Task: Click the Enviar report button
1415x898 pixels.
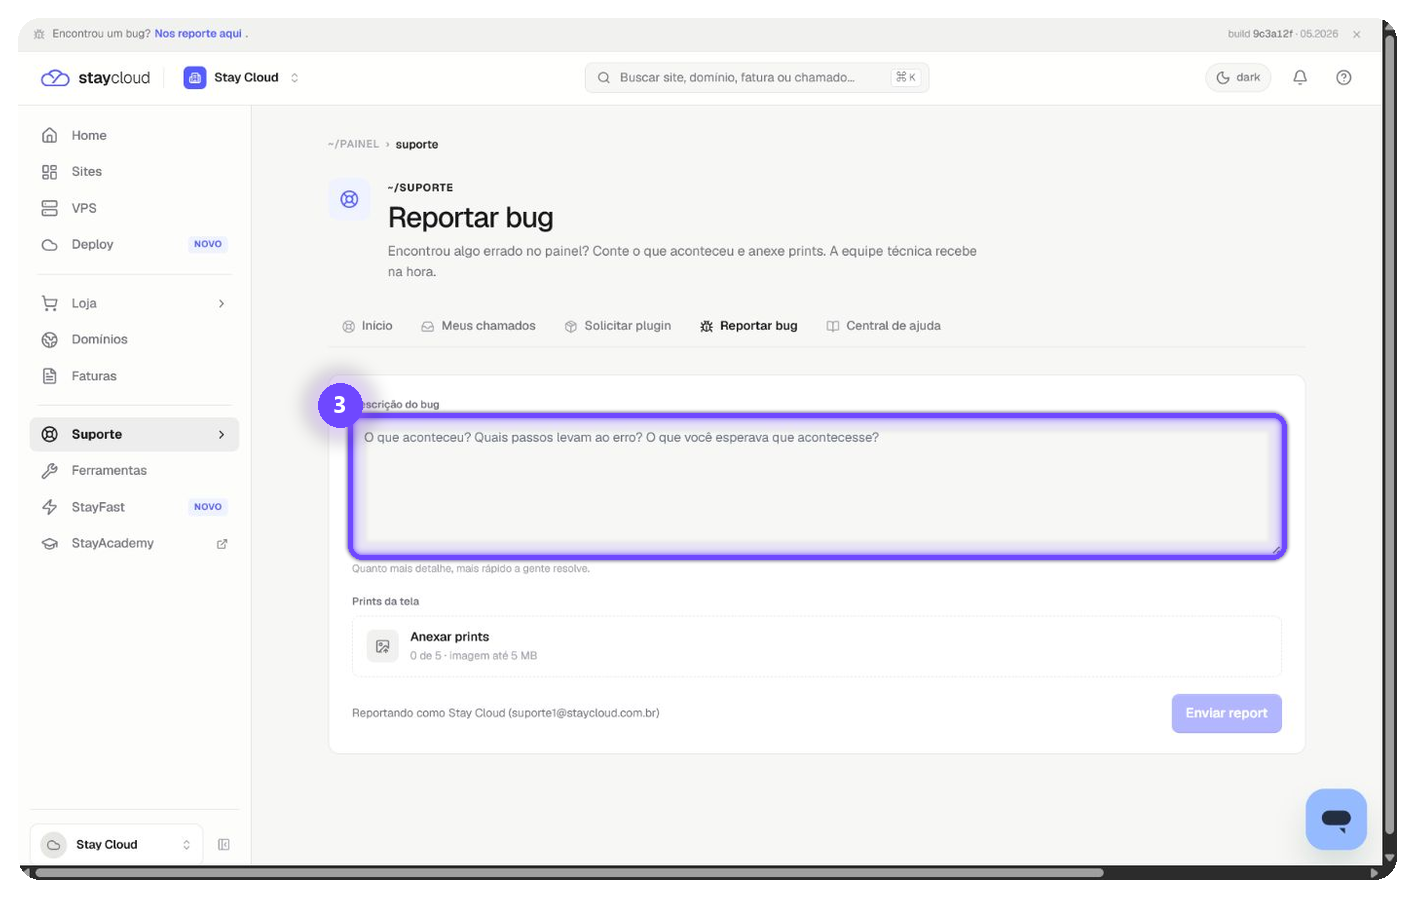Action: point(1227,713)
